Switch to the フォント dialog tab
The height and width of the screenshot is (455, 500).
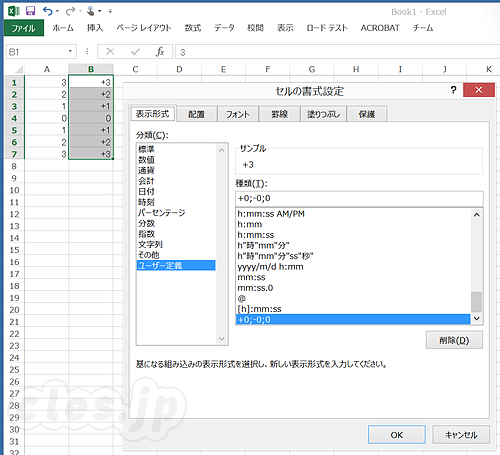[x=238, y=114]
